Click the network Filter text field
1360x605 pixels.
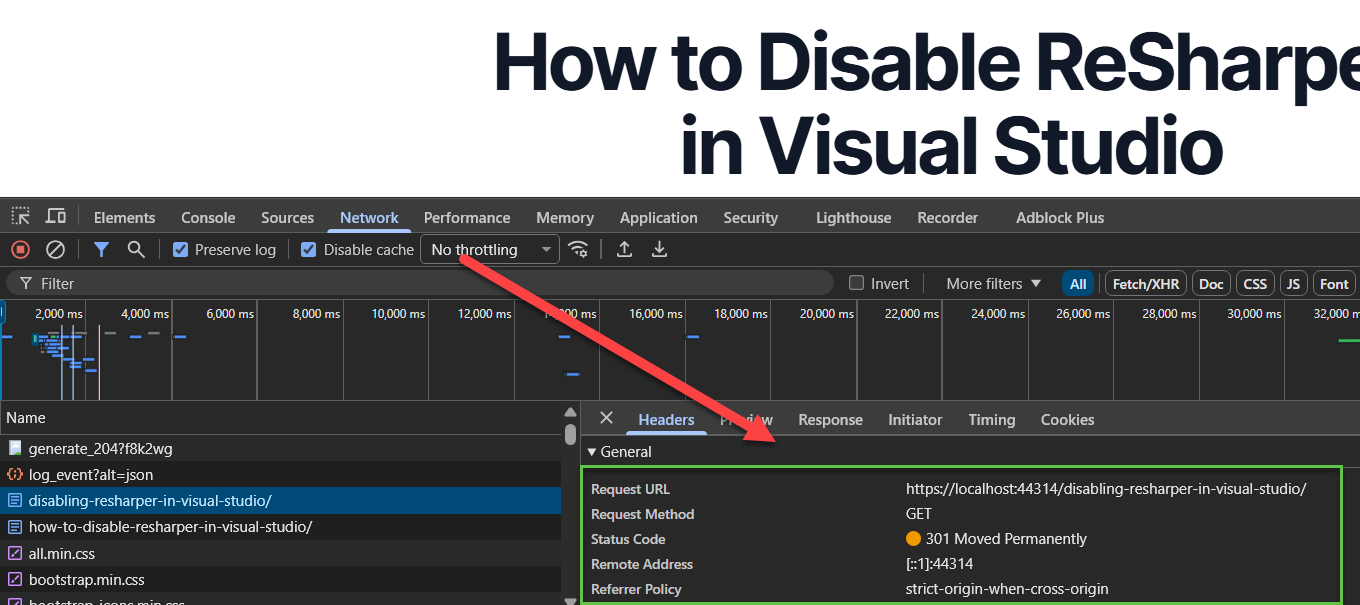coord(420,283)
